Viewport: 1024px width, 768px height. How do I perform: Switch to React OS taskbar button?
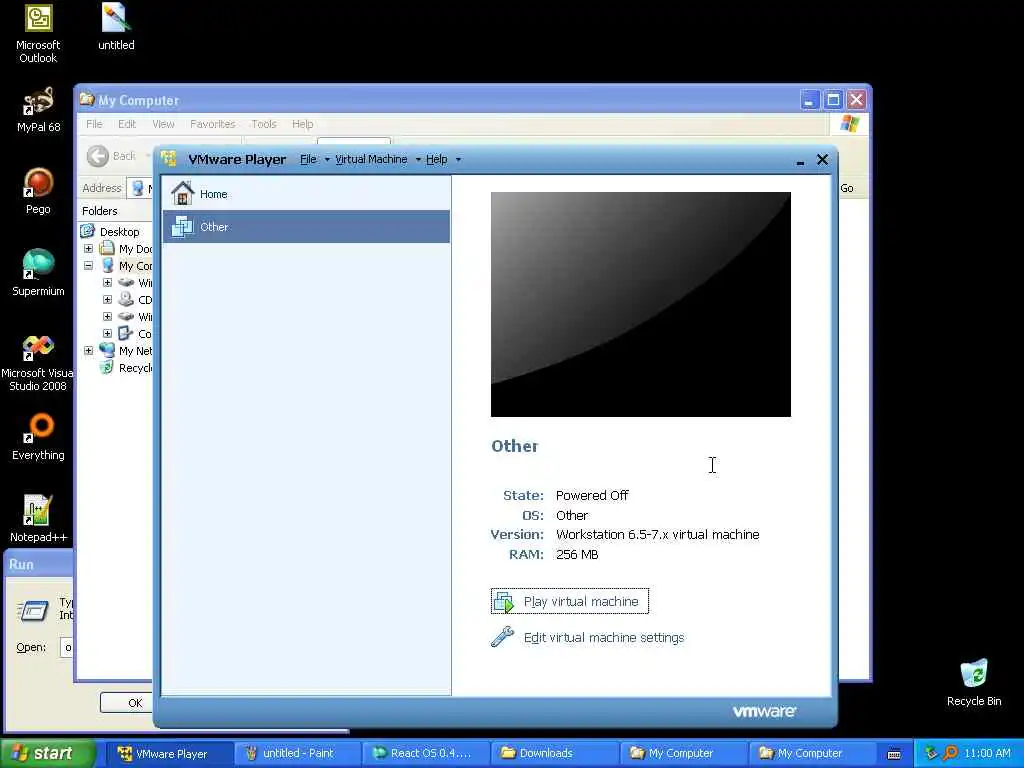click(x=424, y=754)
